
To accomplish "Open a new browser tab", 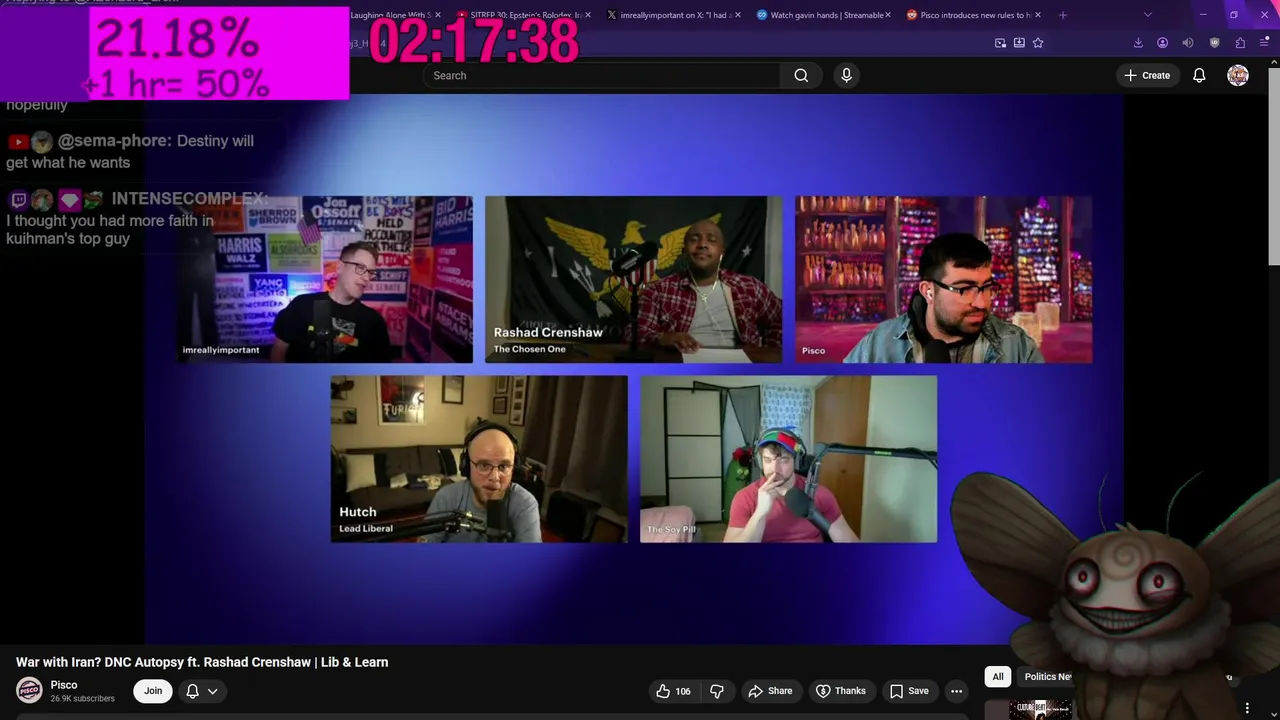I will (x=1063, y=15).
